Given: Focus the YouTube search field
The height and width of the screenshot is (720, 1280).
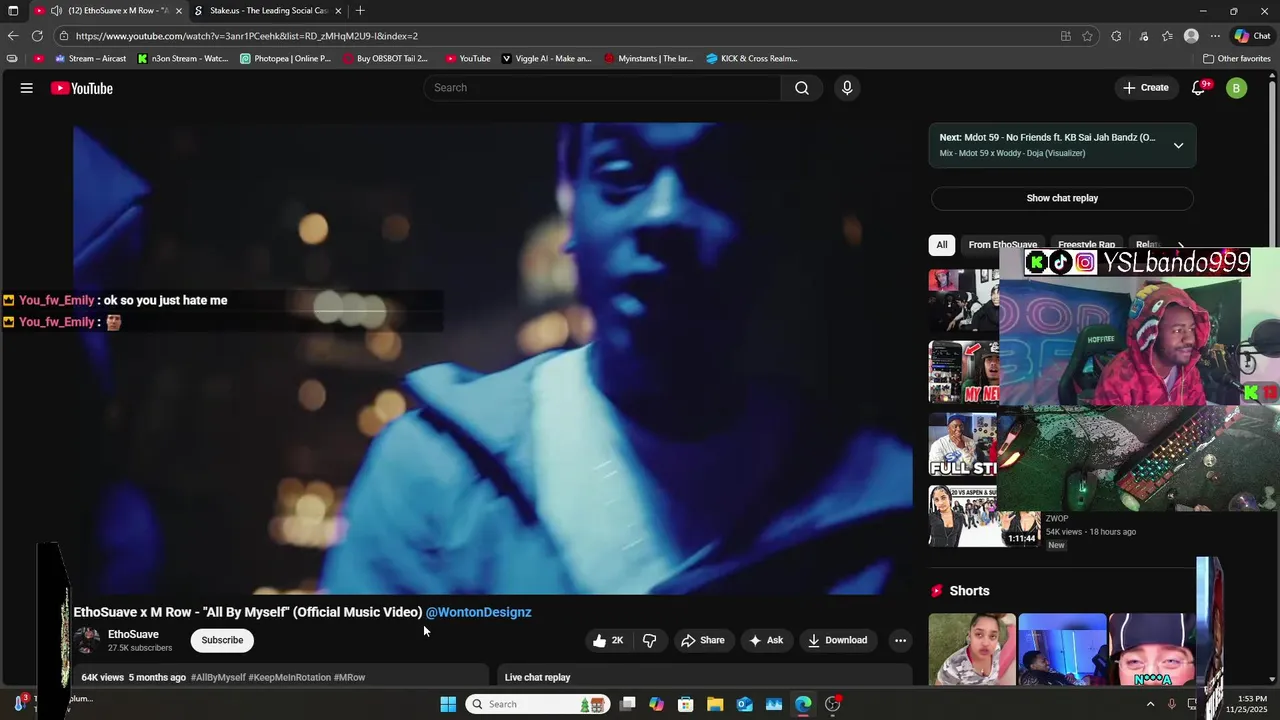Looking at the screenshot, I should (x=603, y=88).
